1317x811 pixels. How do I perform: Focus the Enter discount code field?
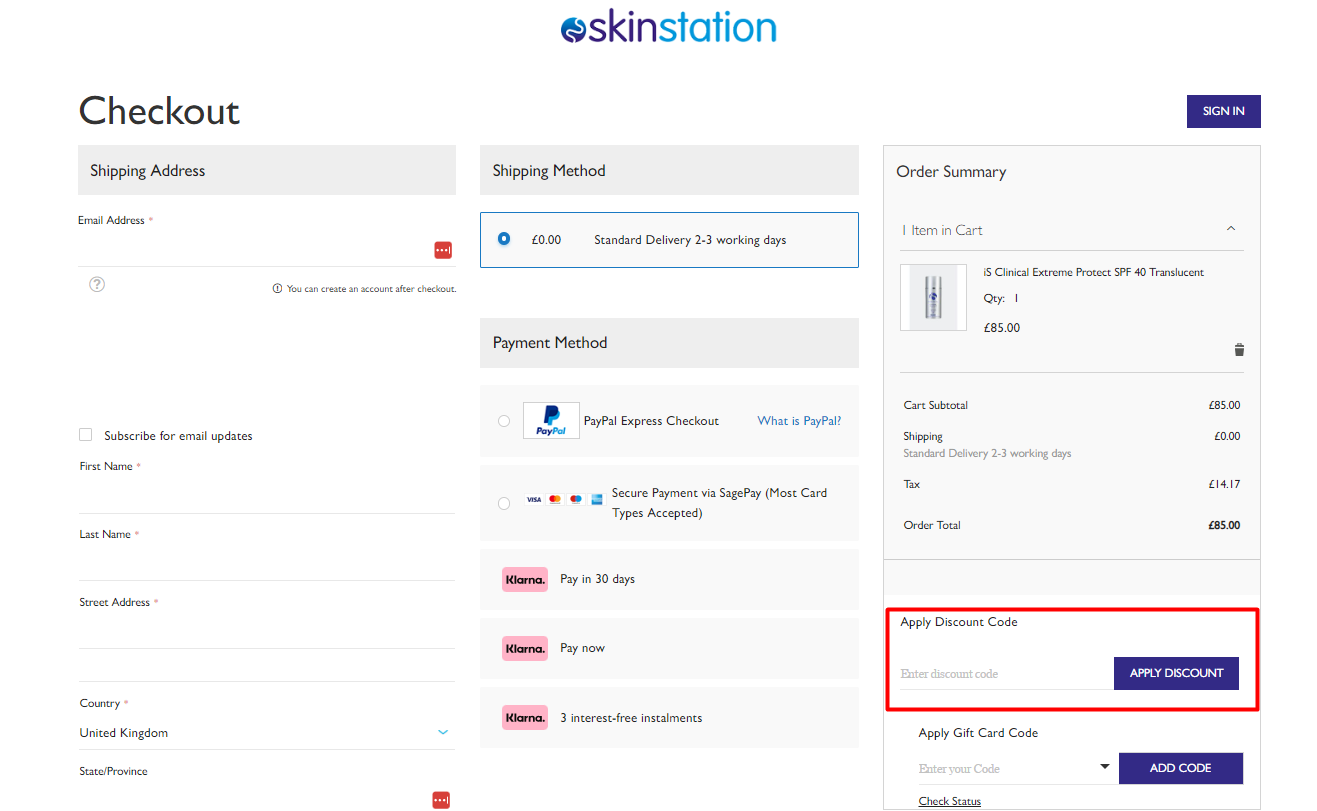[x=1006, y=674]
